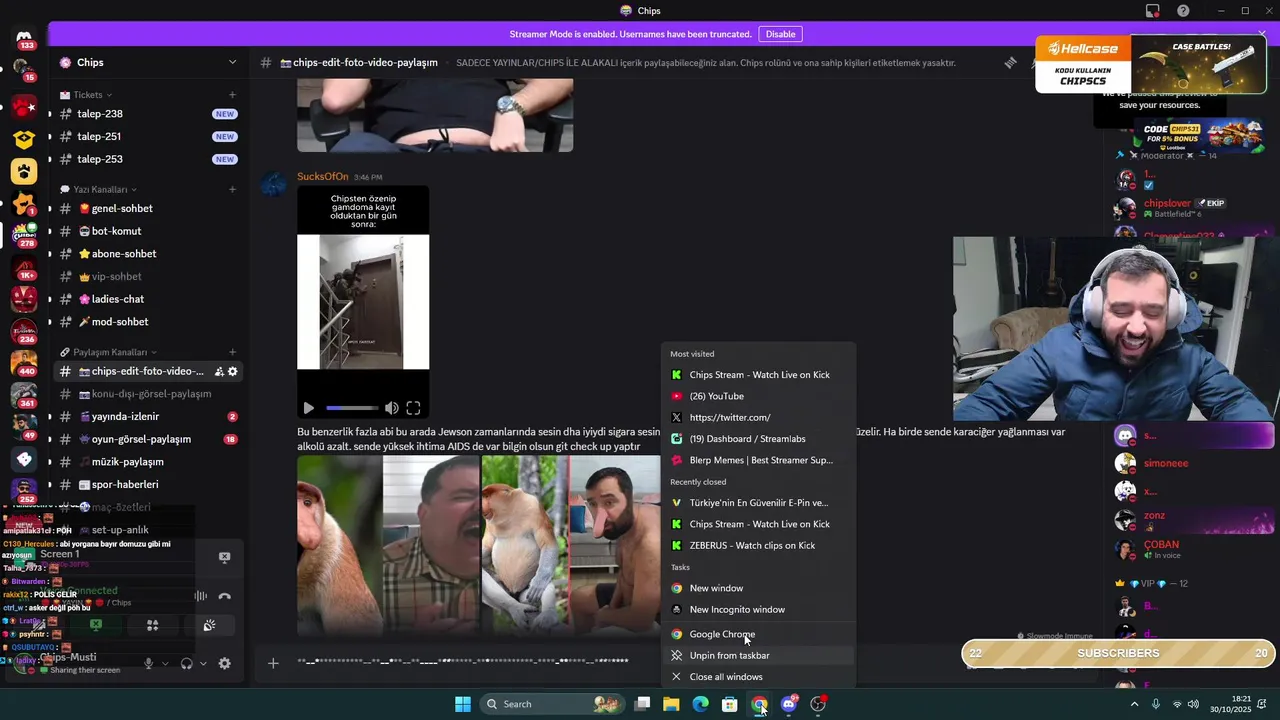
Task: Click chipslover in member list
Action: (x=1167, y=203)
